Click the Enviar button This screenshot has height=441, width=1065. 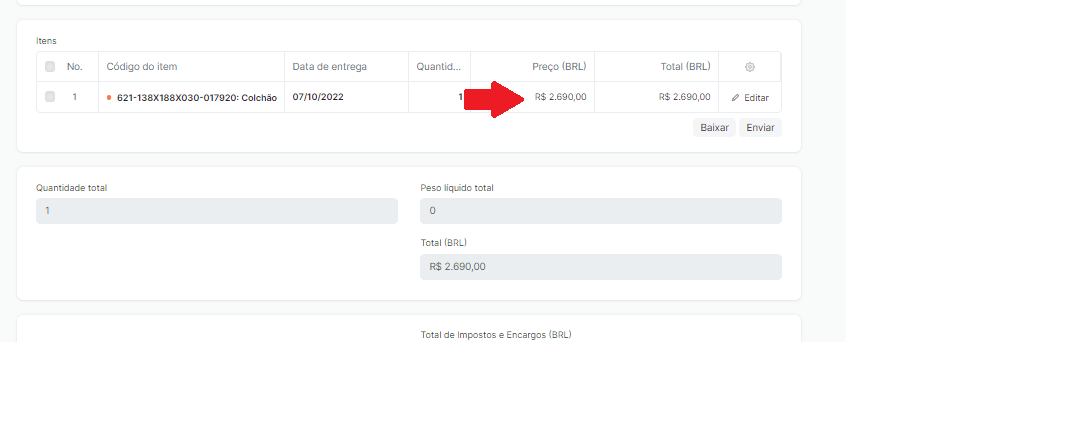pos(760,128)
